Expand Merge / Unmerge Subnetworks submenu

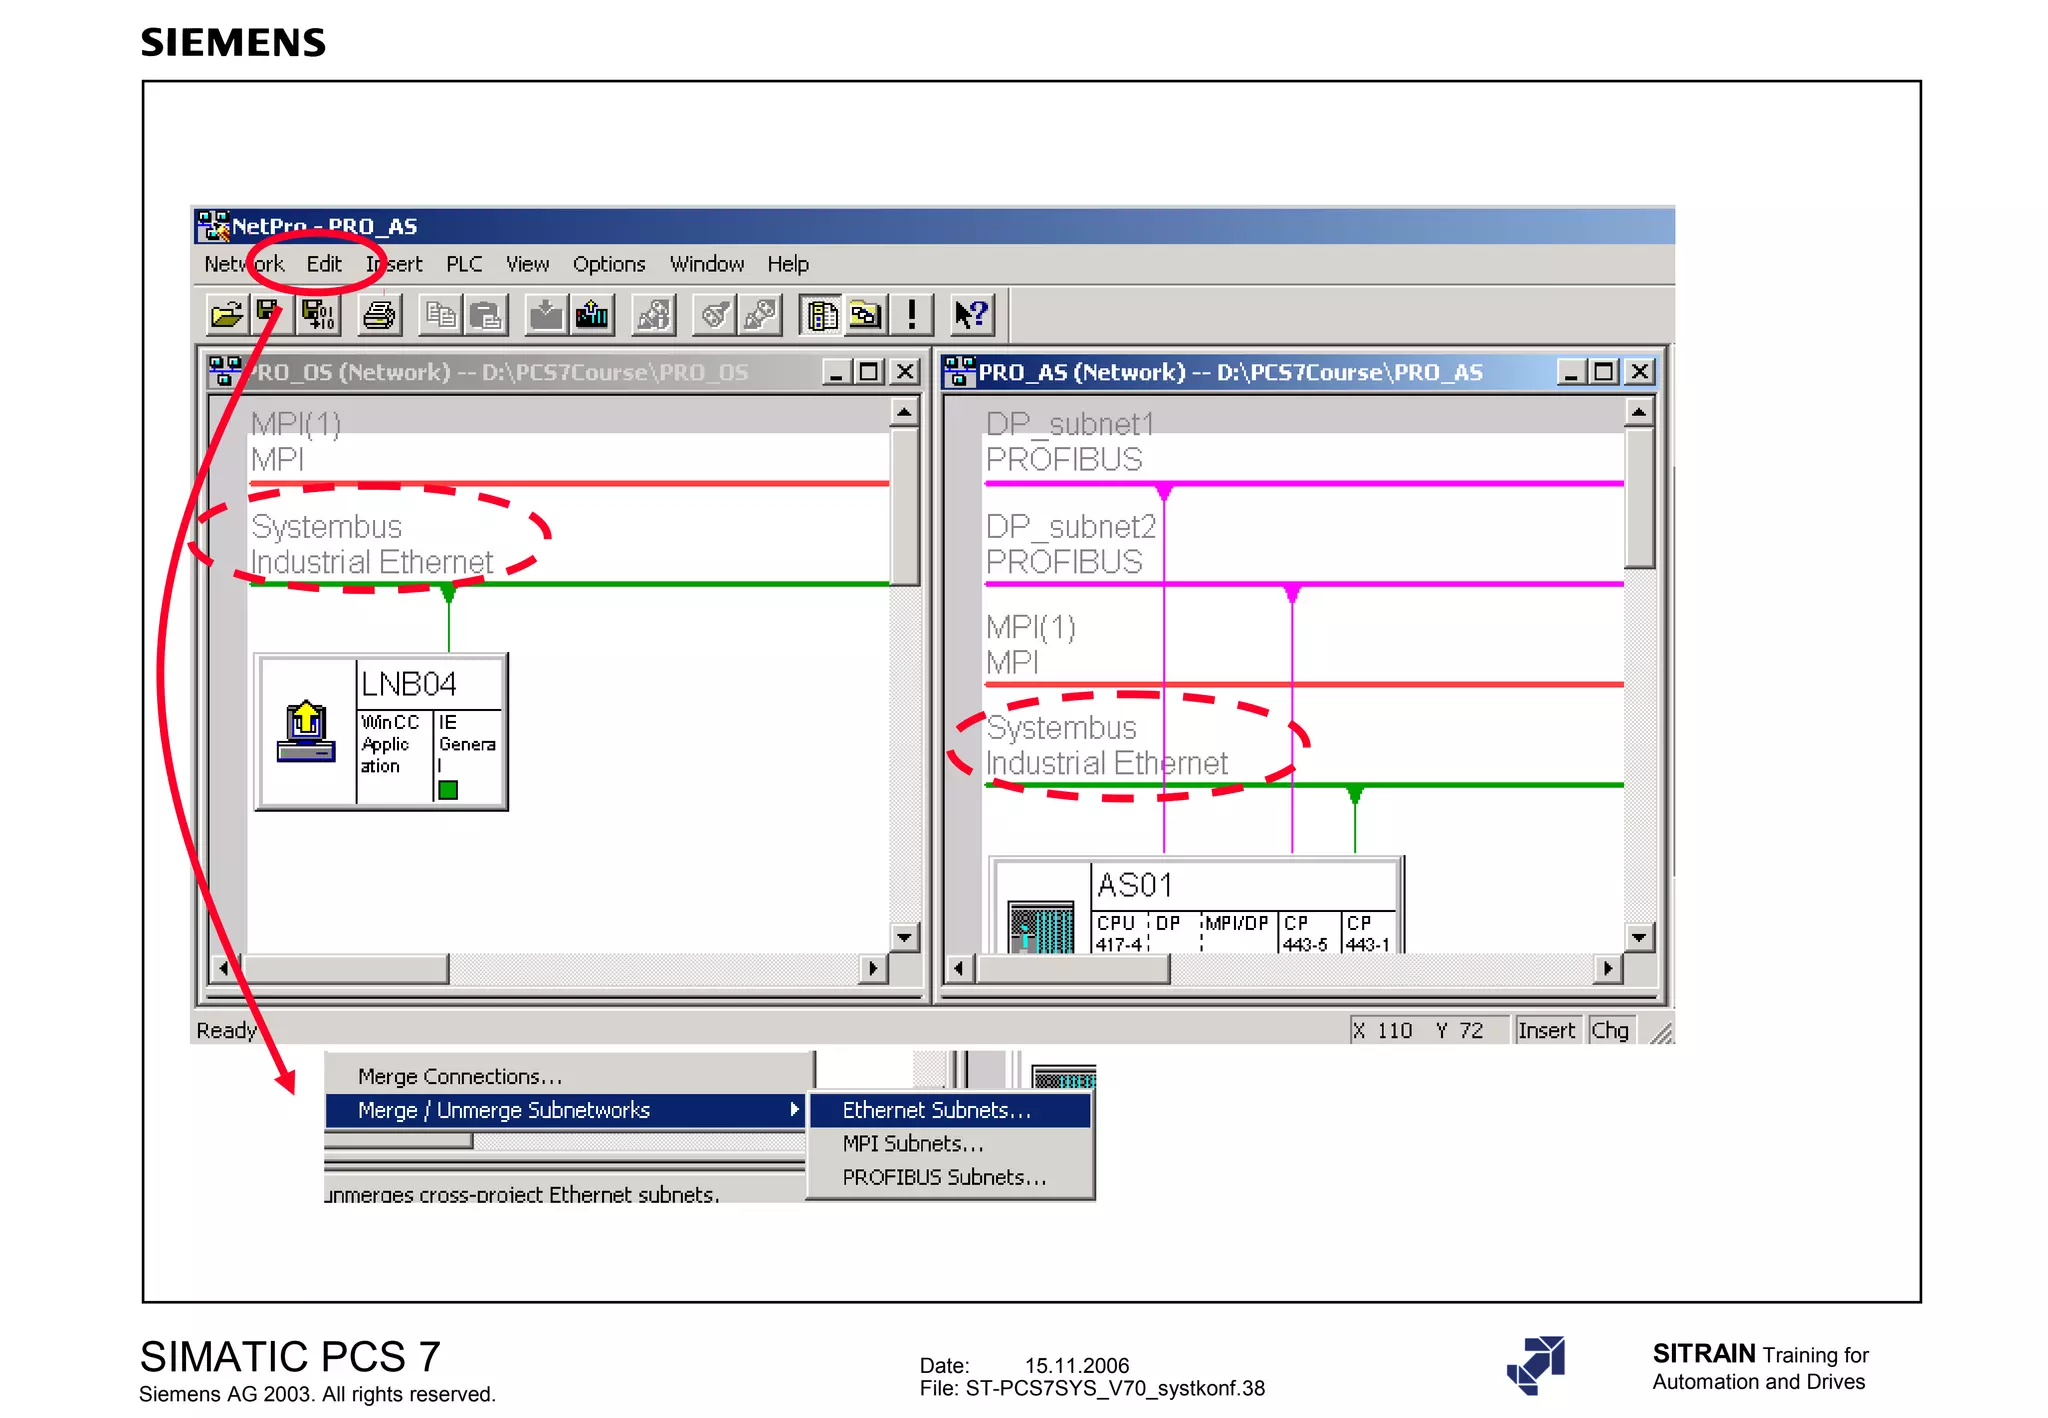click(566, 1110)
